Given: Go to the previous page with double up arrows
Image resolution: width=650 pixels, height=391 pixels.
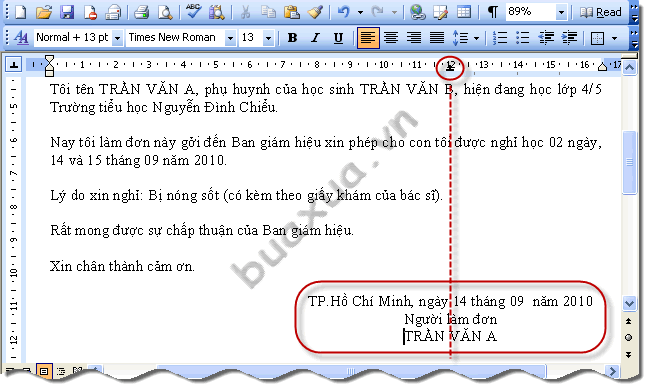Looking at the screenshot, I should (x=629, y=321).
